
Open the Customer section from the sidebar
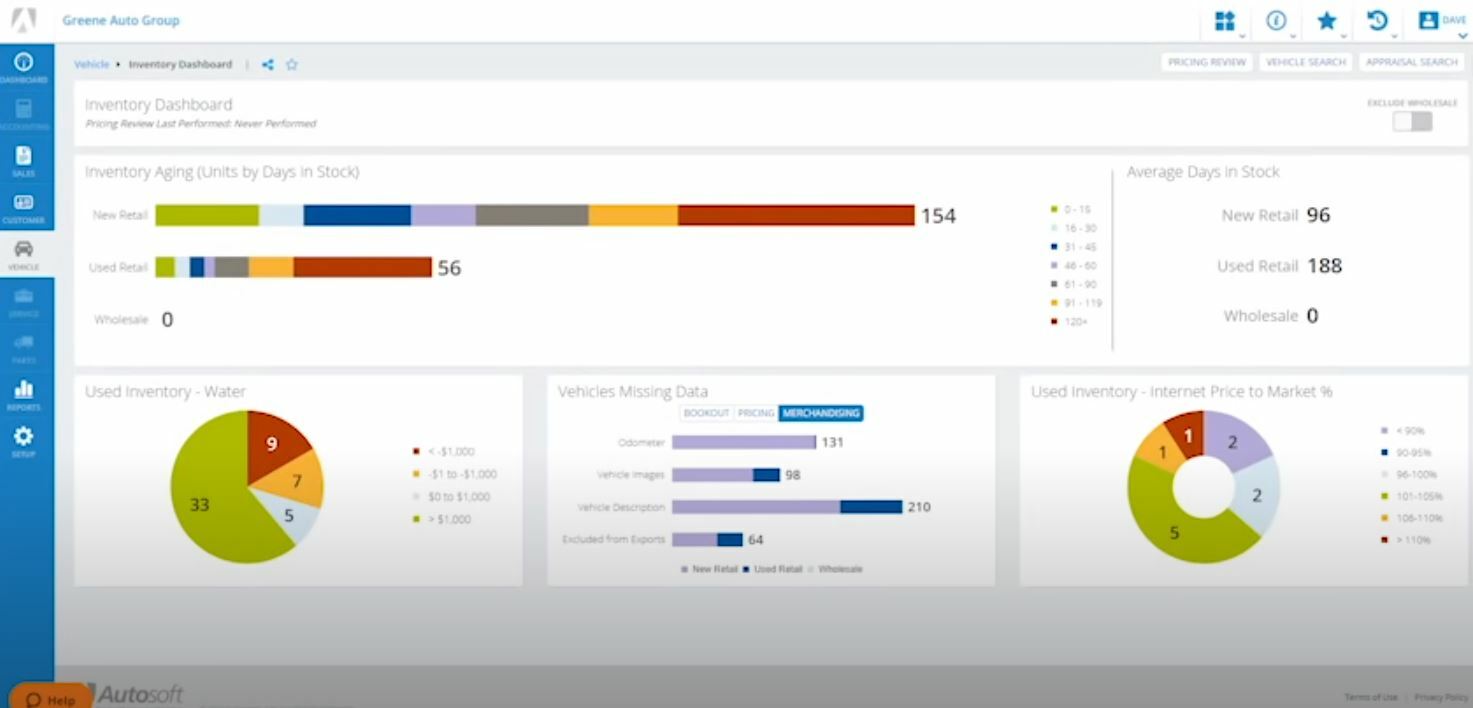click(x=23, y=203)
